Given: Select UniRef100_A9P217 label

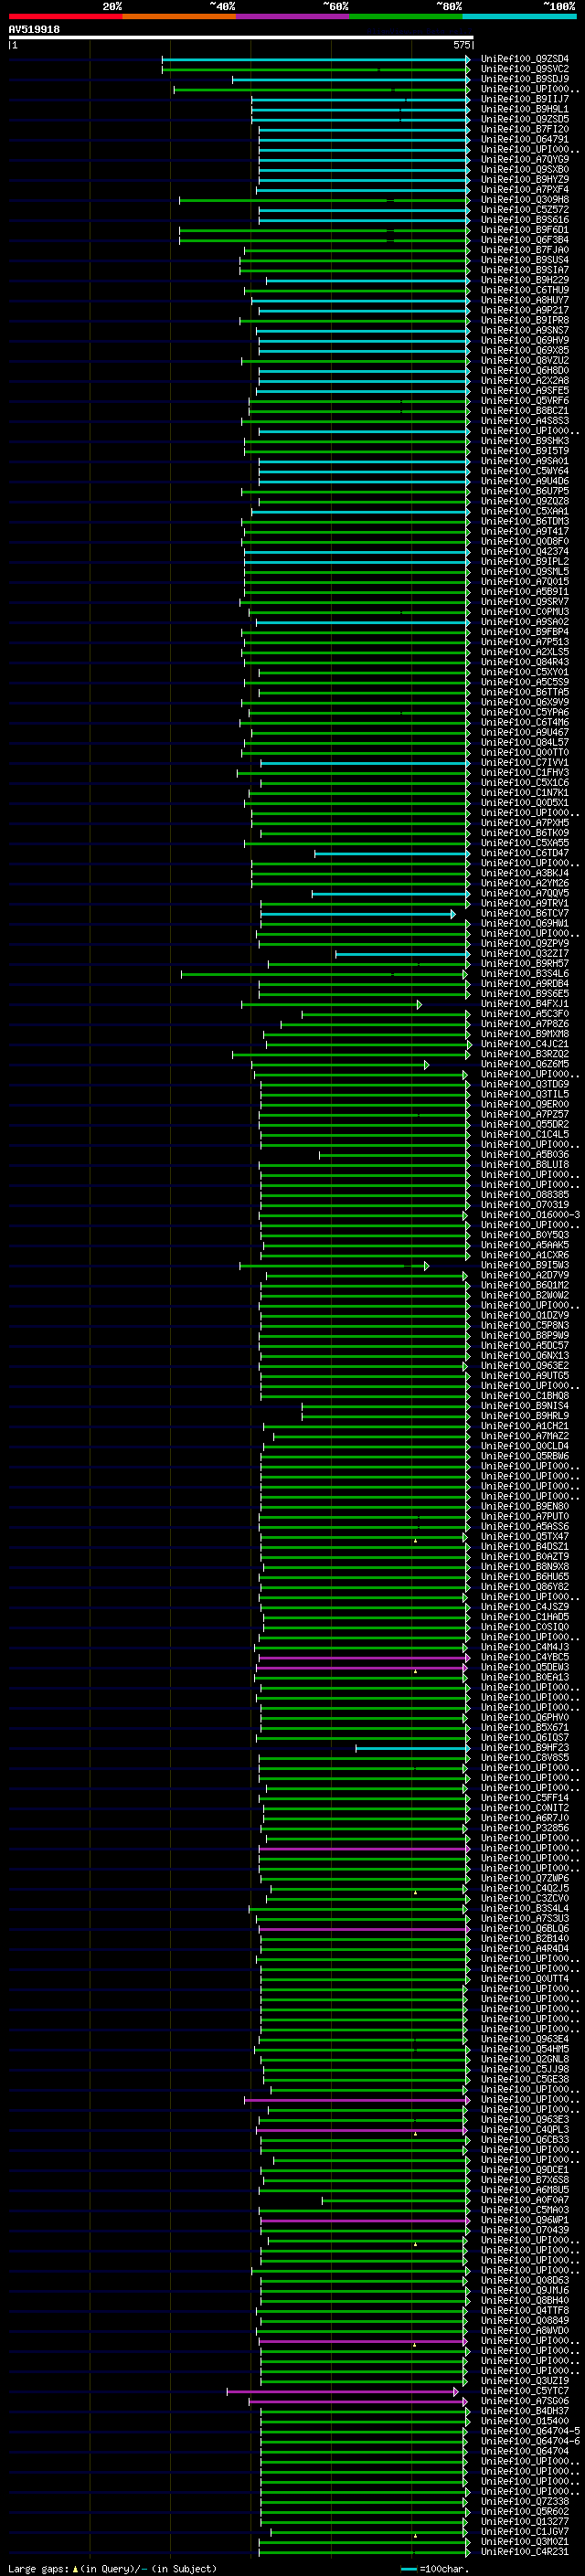Looking at the screenshot, I should click(524, 310).
